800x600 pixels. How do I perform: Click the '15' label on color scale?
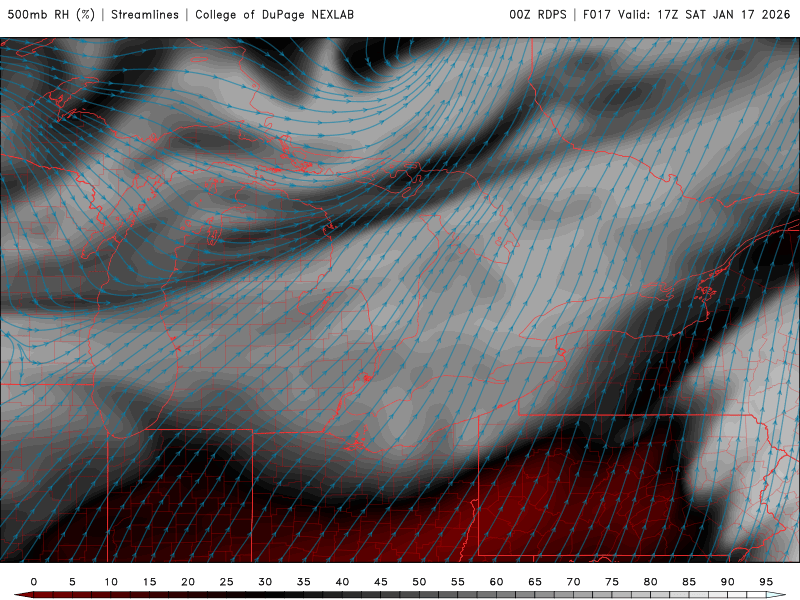click(x=149, y=582)
